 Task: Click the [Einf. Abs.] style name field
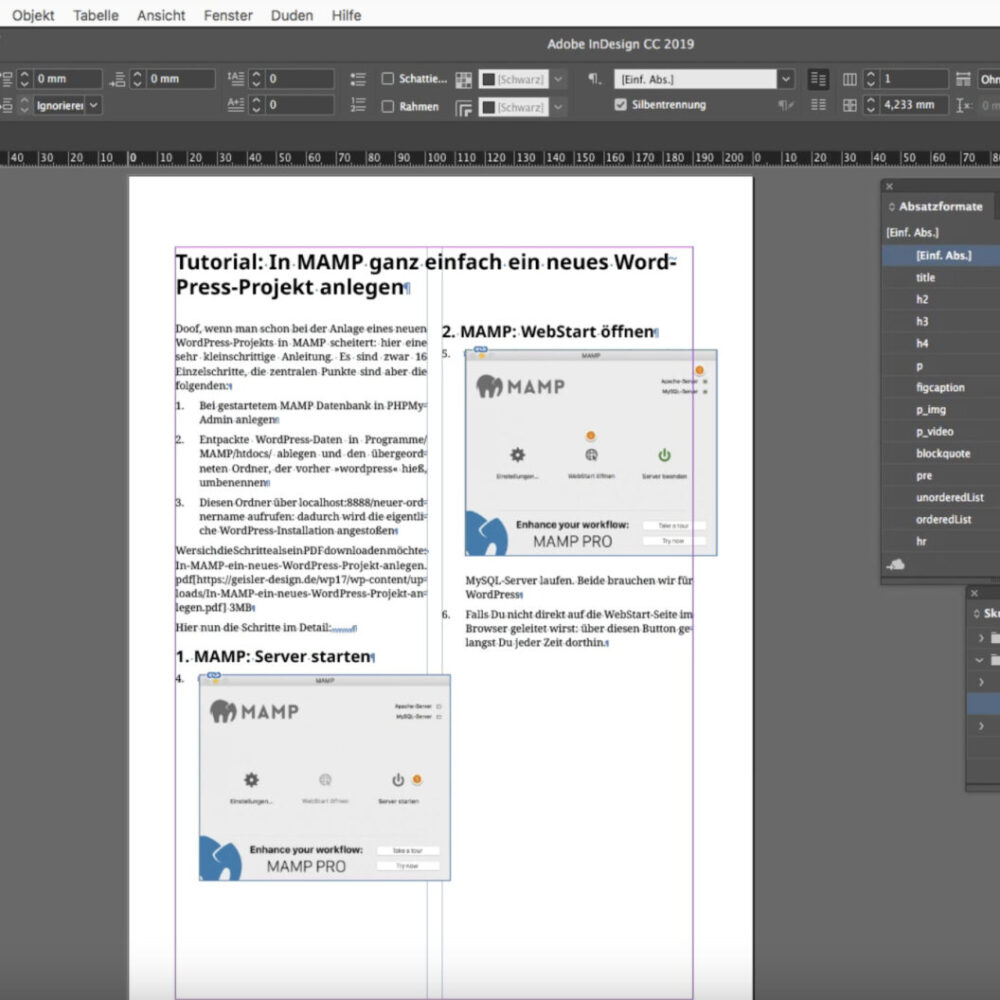coord(695,79)
